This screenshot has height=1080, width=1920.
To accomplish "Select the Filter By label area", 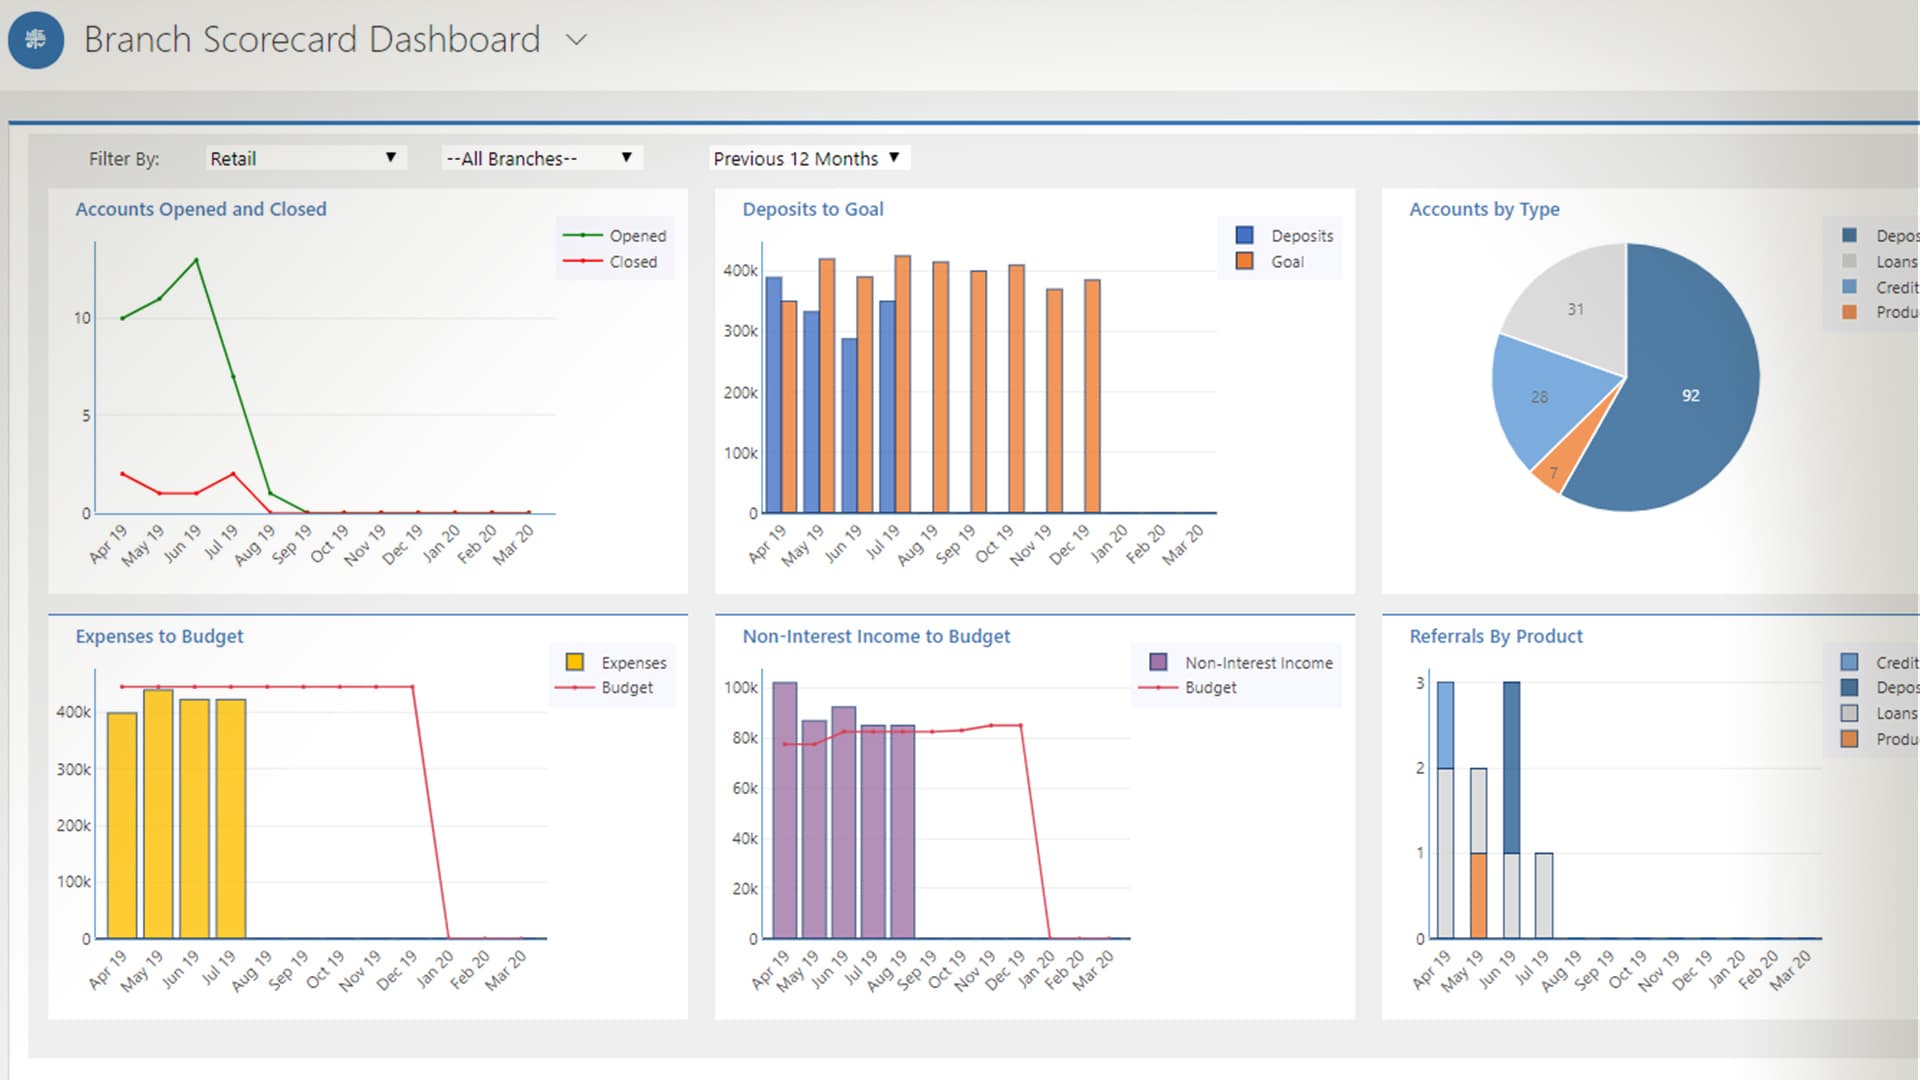I will click(x=123, y=158).
